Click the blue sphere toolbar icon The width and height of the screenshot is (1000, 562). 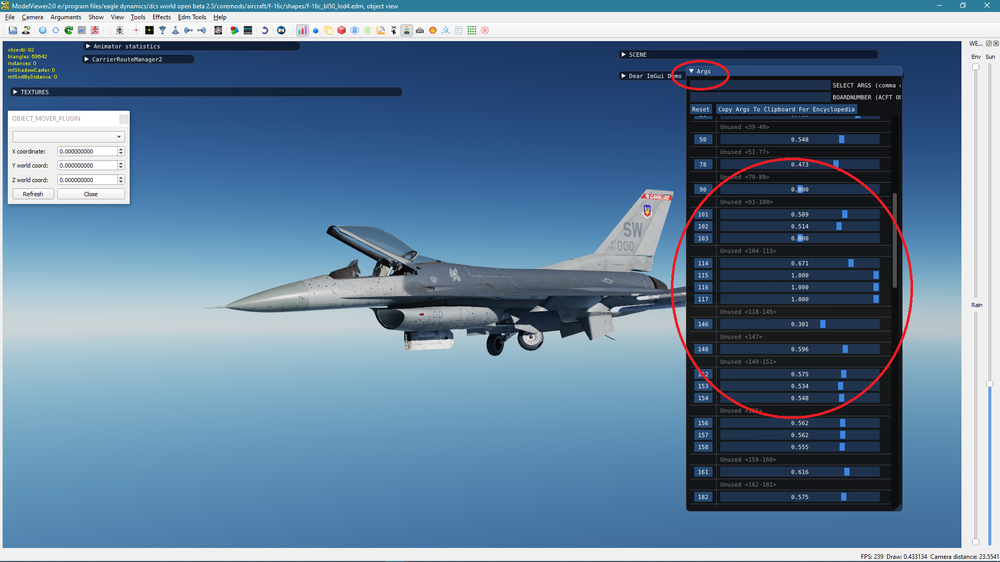[x=43, y=30]
